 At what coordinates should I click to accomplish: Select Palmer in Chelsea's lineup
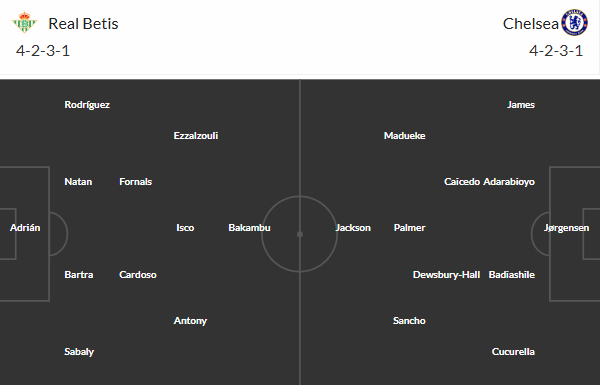pos(409,228)
